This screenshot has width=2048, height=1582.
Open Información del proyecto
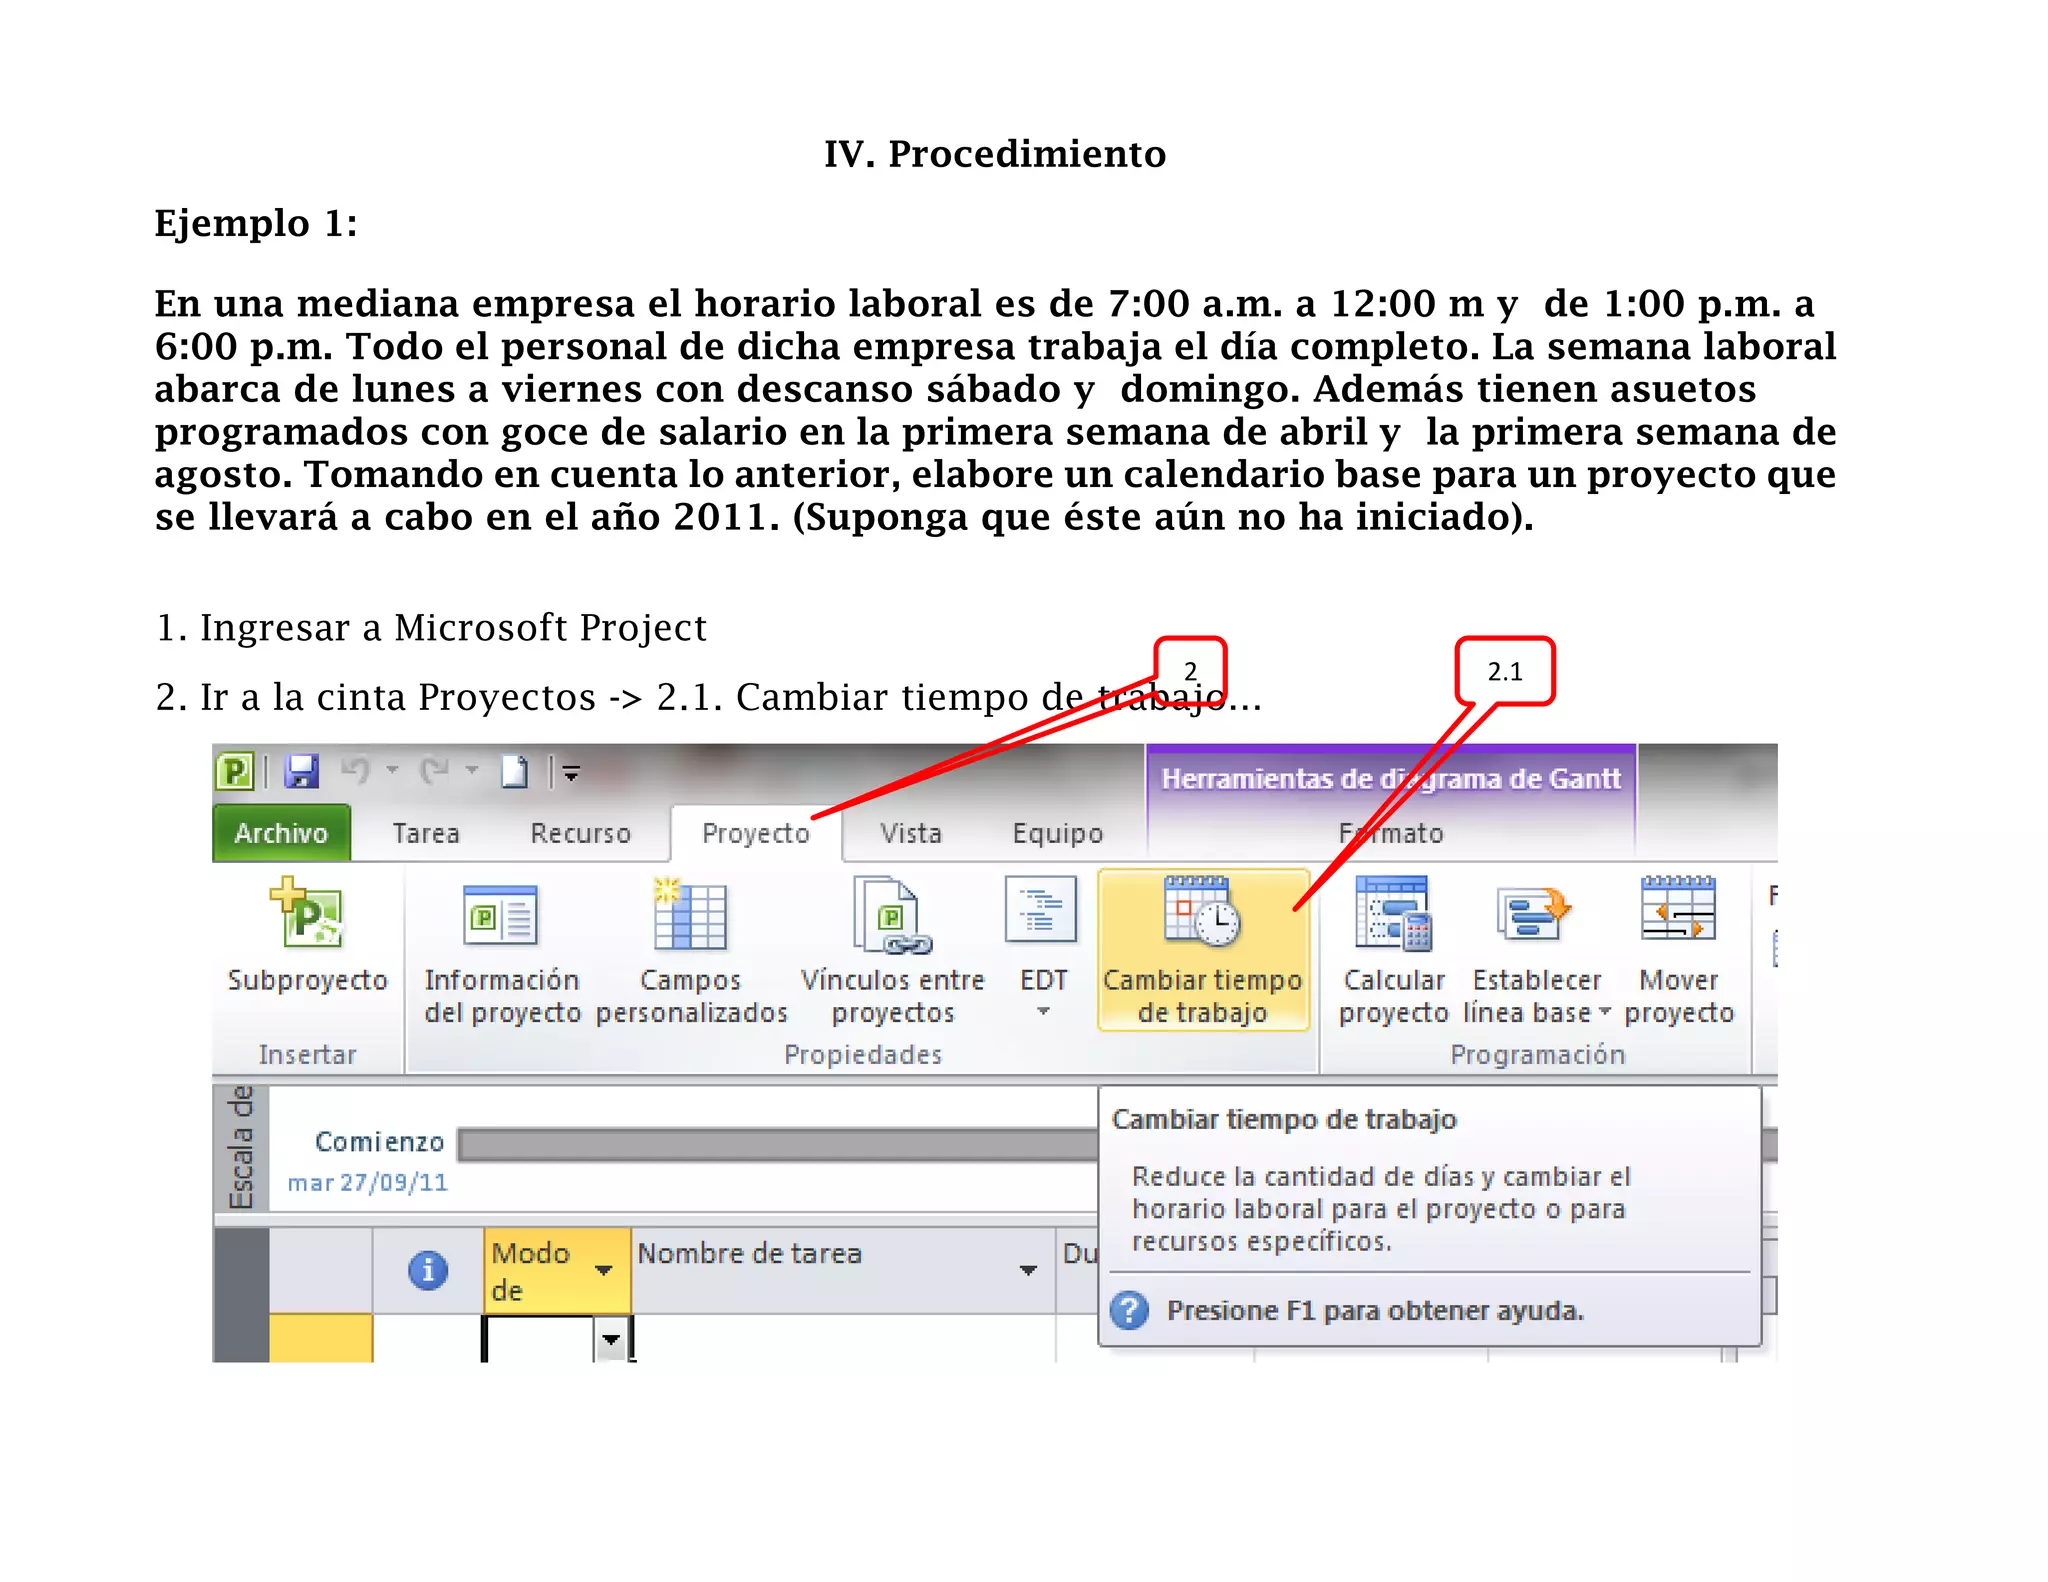tap(501, 915)
